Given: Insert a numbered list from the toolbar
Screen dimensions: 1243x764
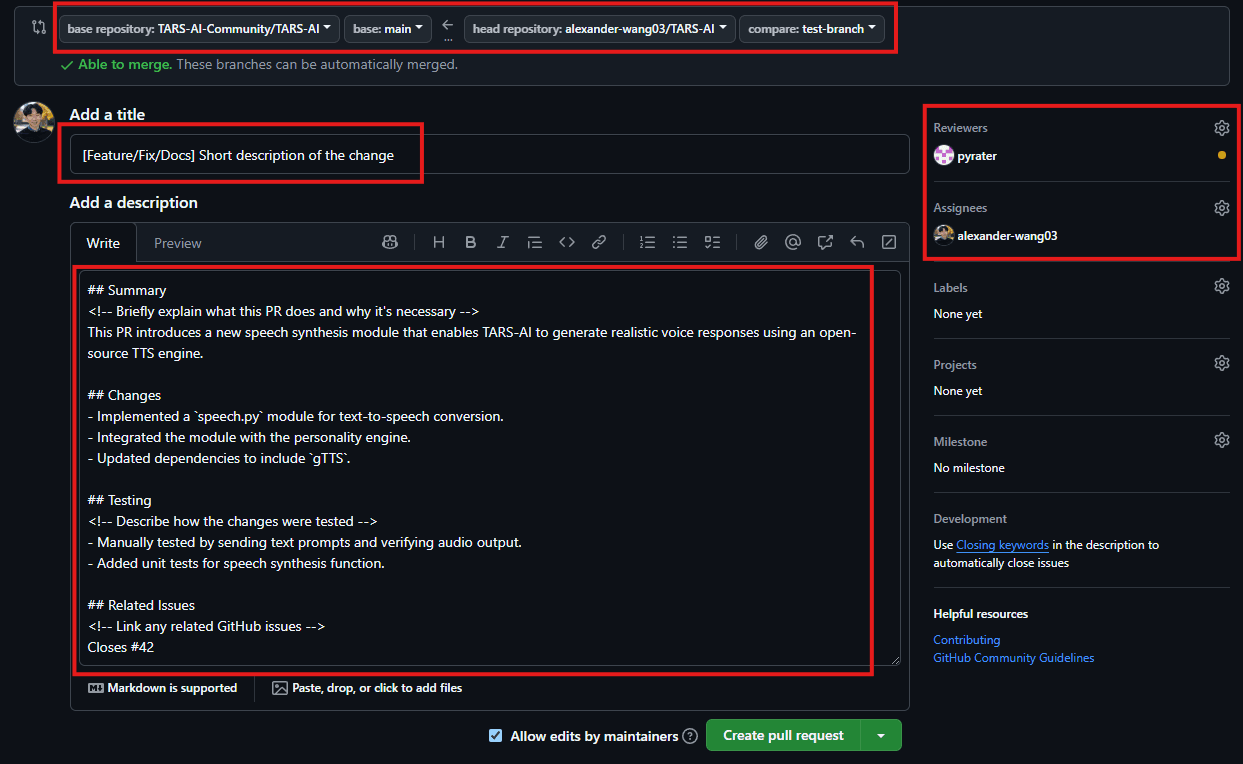Looking at the screenshot, I should tap(647, 242).
